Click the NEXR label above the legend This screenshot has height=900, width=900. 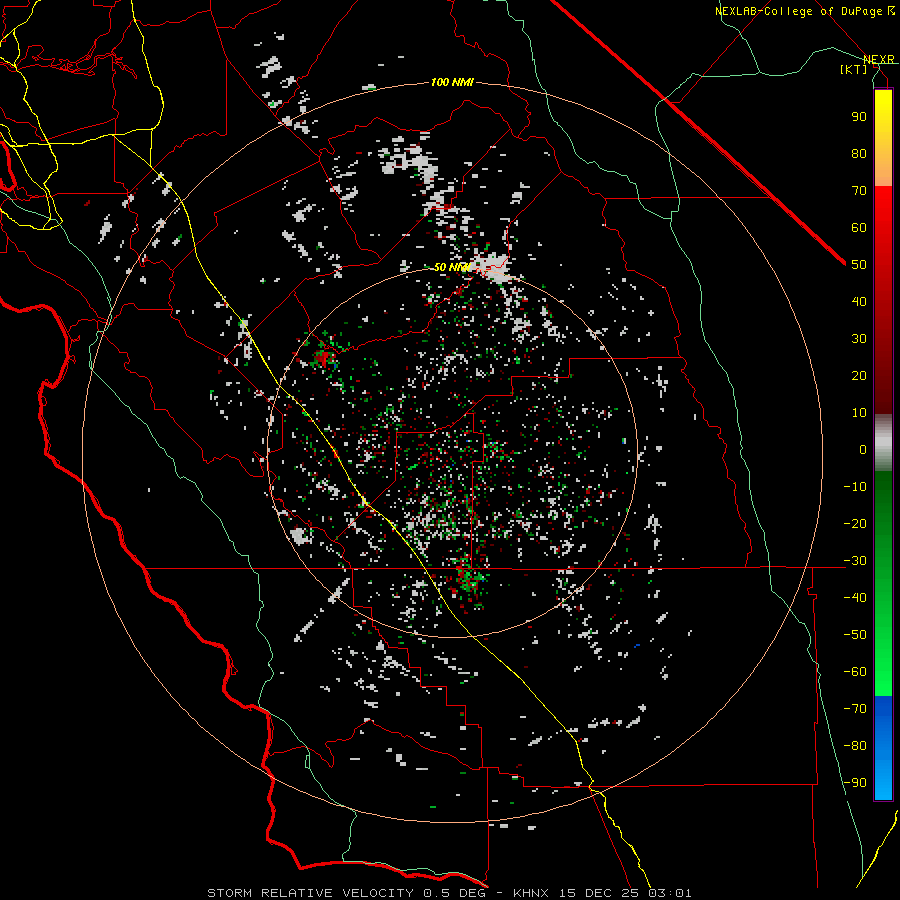tap(879, 59)
